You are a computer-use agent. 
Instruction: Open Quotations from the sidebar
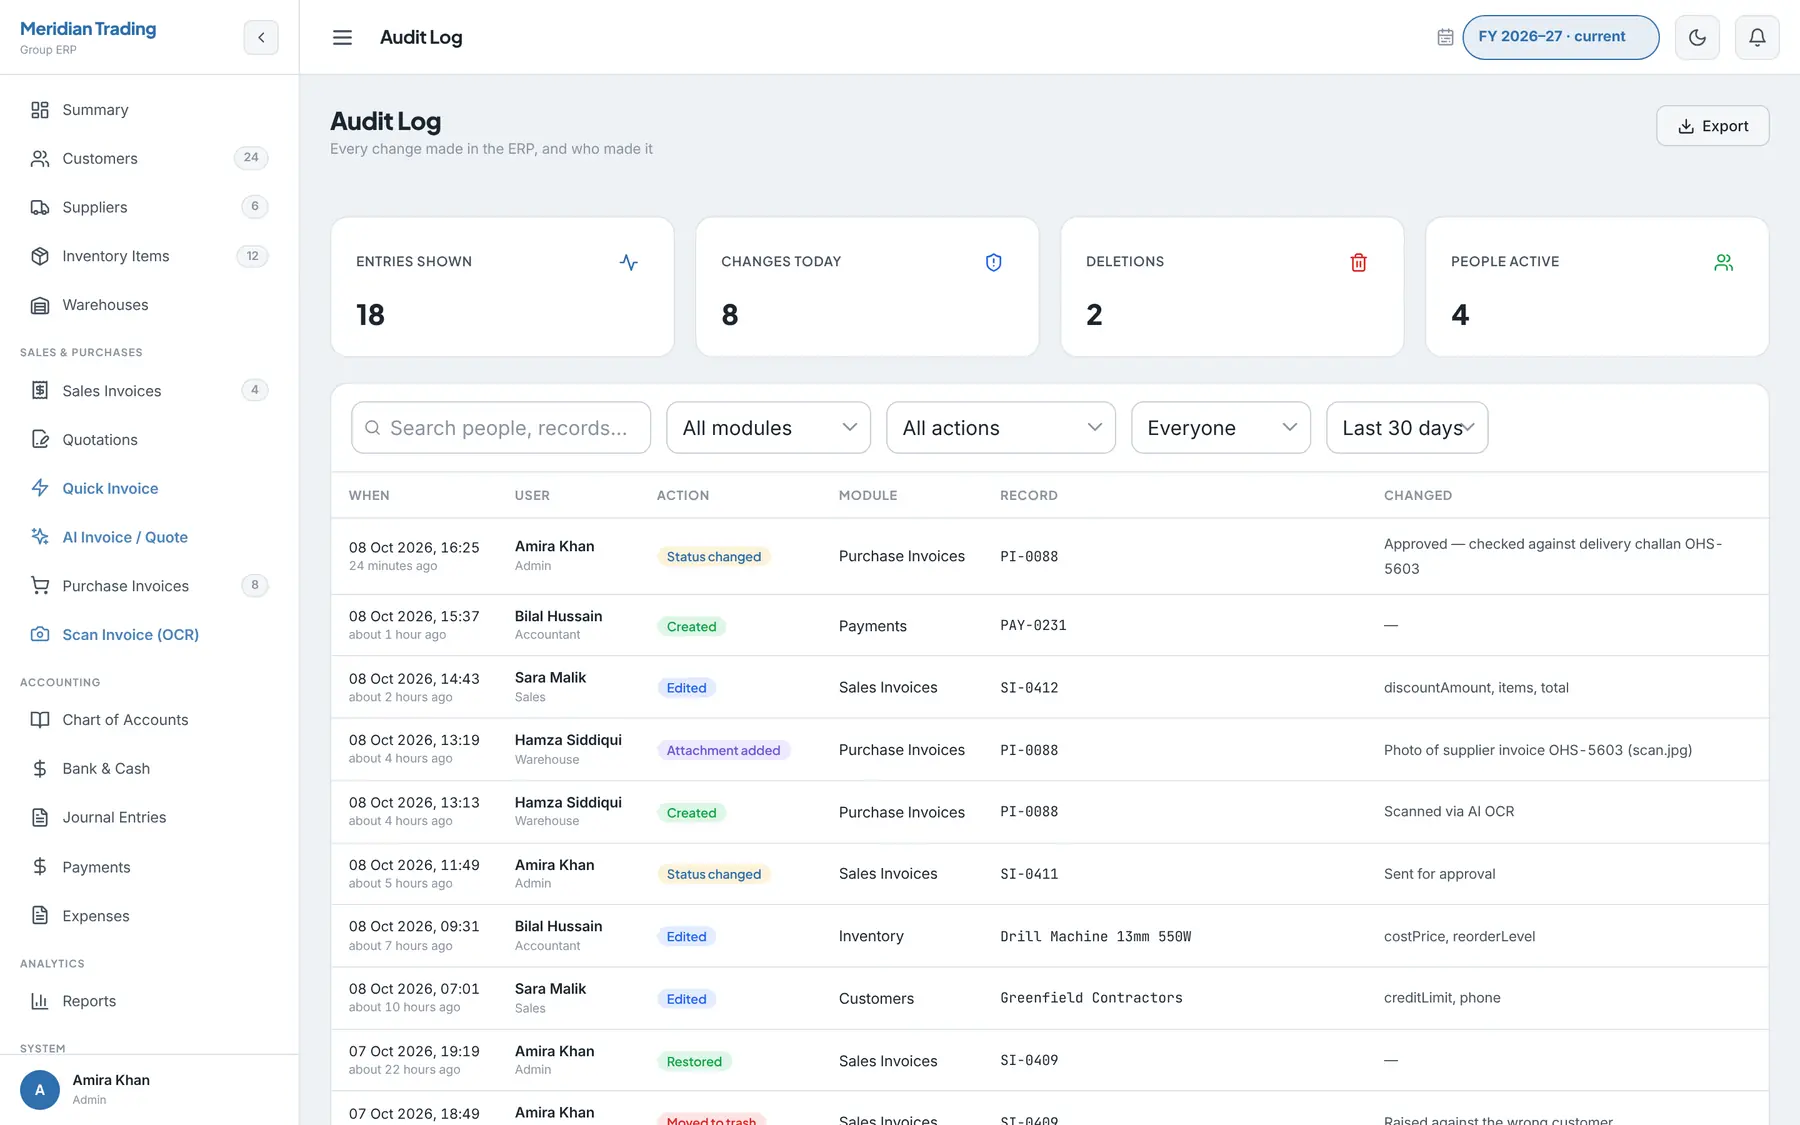click(149, 440)
